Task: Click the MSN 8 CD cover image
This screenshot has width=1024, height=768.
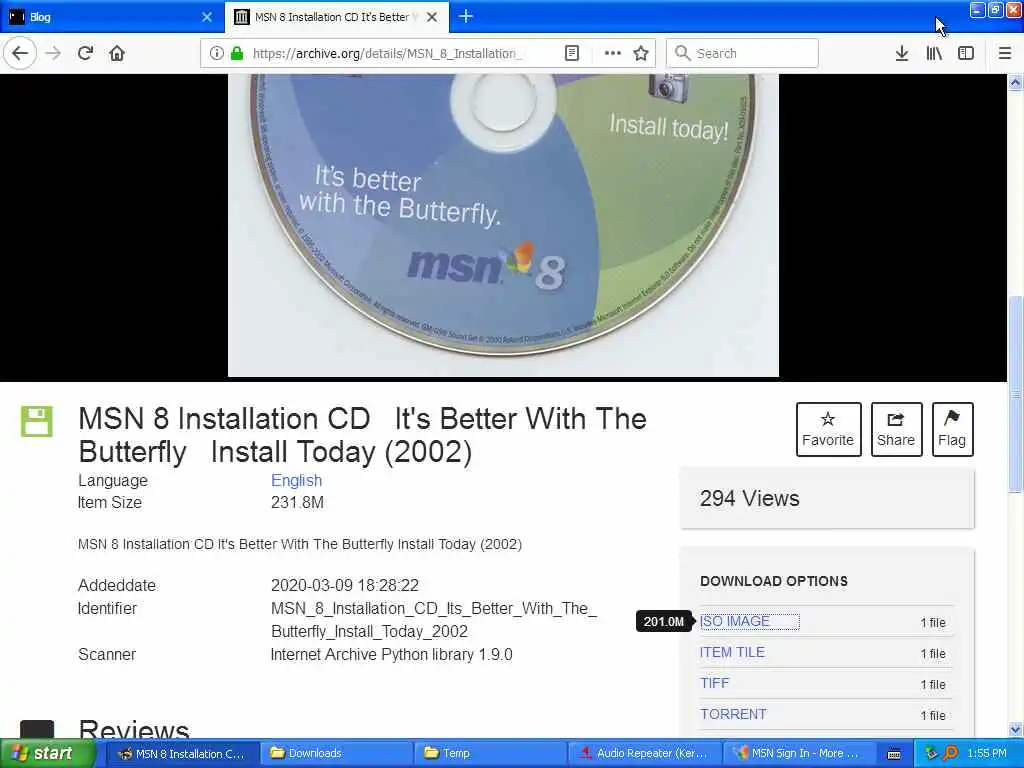Action: click(503, 225)
